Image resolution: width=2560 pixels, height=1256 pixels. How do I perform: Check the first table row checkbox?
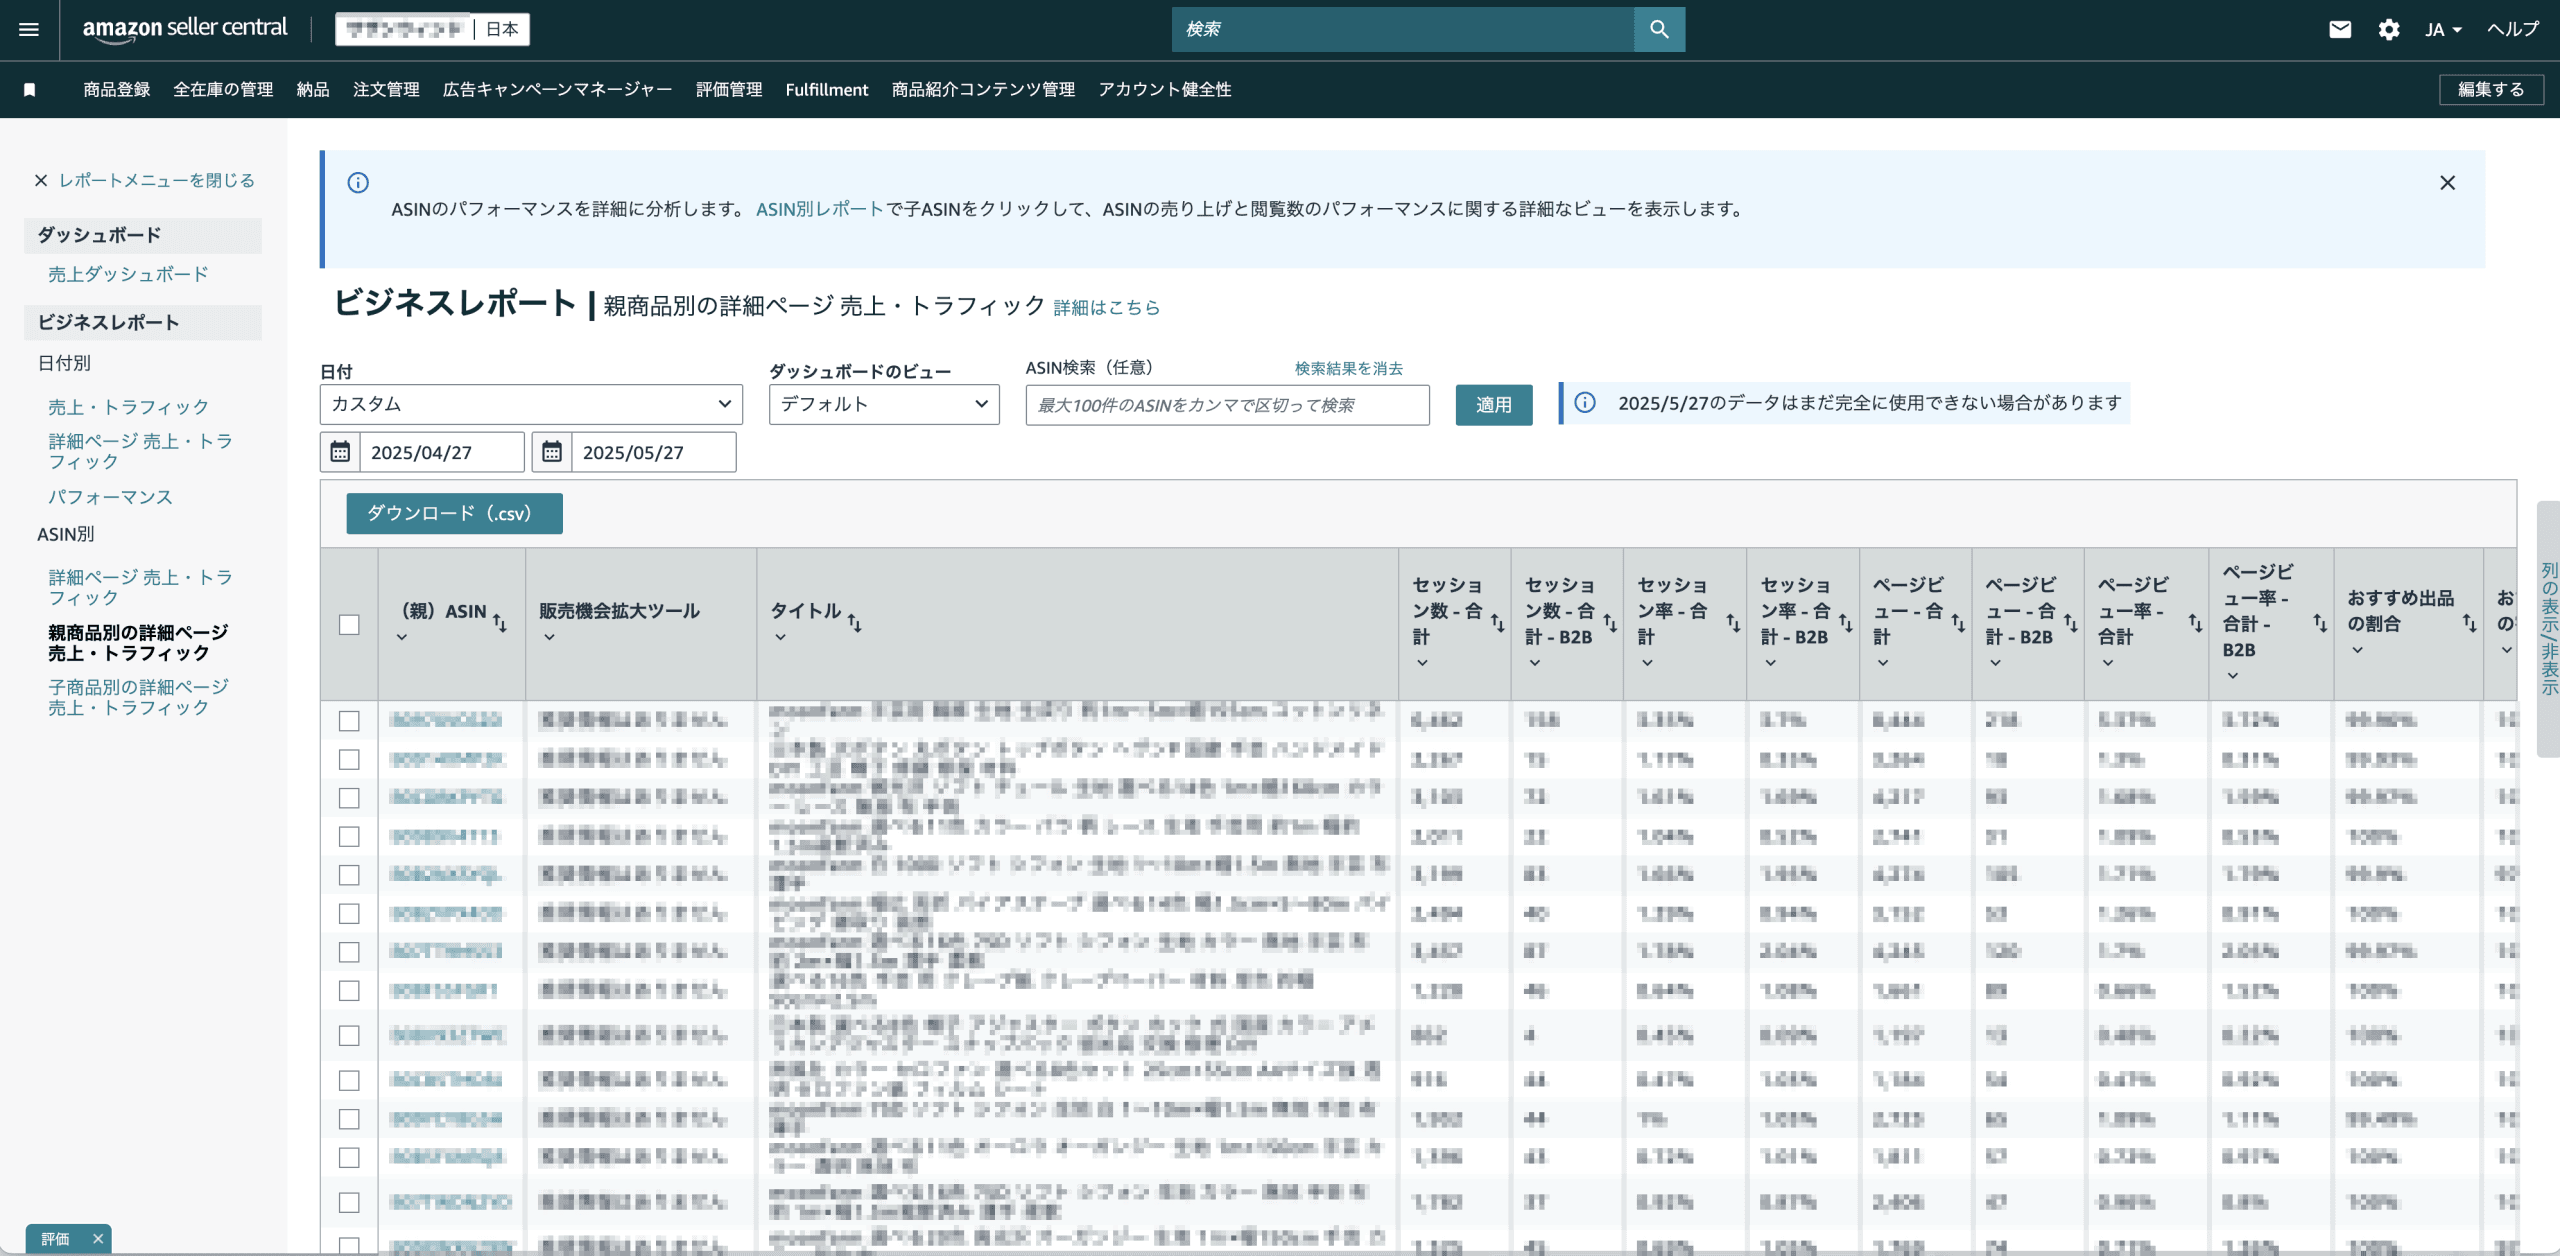coord(349,721)
